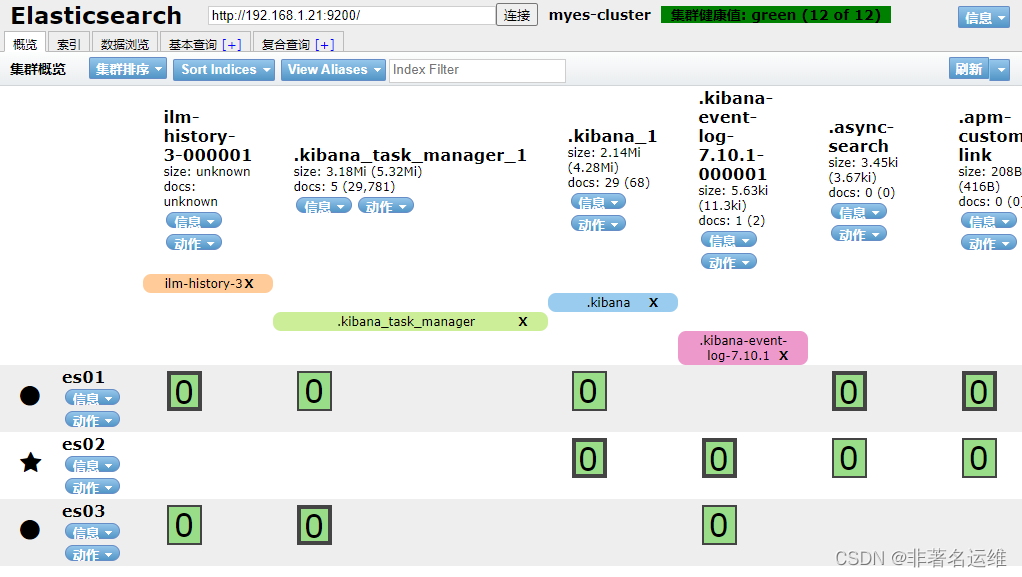
Task: Open 信息 menu for .kibana-event-log index
Action: (x=729, y=240)
